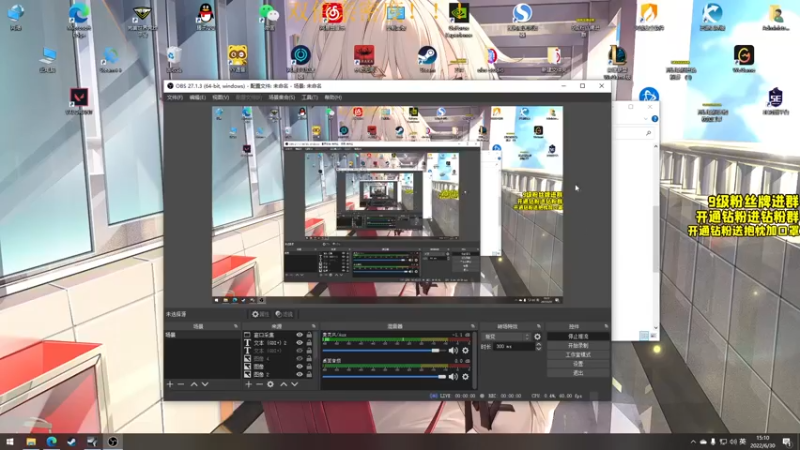Image resolution: width=800 pixels, height=450 pixels.
Task: Open the 编辑(E) menu
Action: [x=197, y=97]
